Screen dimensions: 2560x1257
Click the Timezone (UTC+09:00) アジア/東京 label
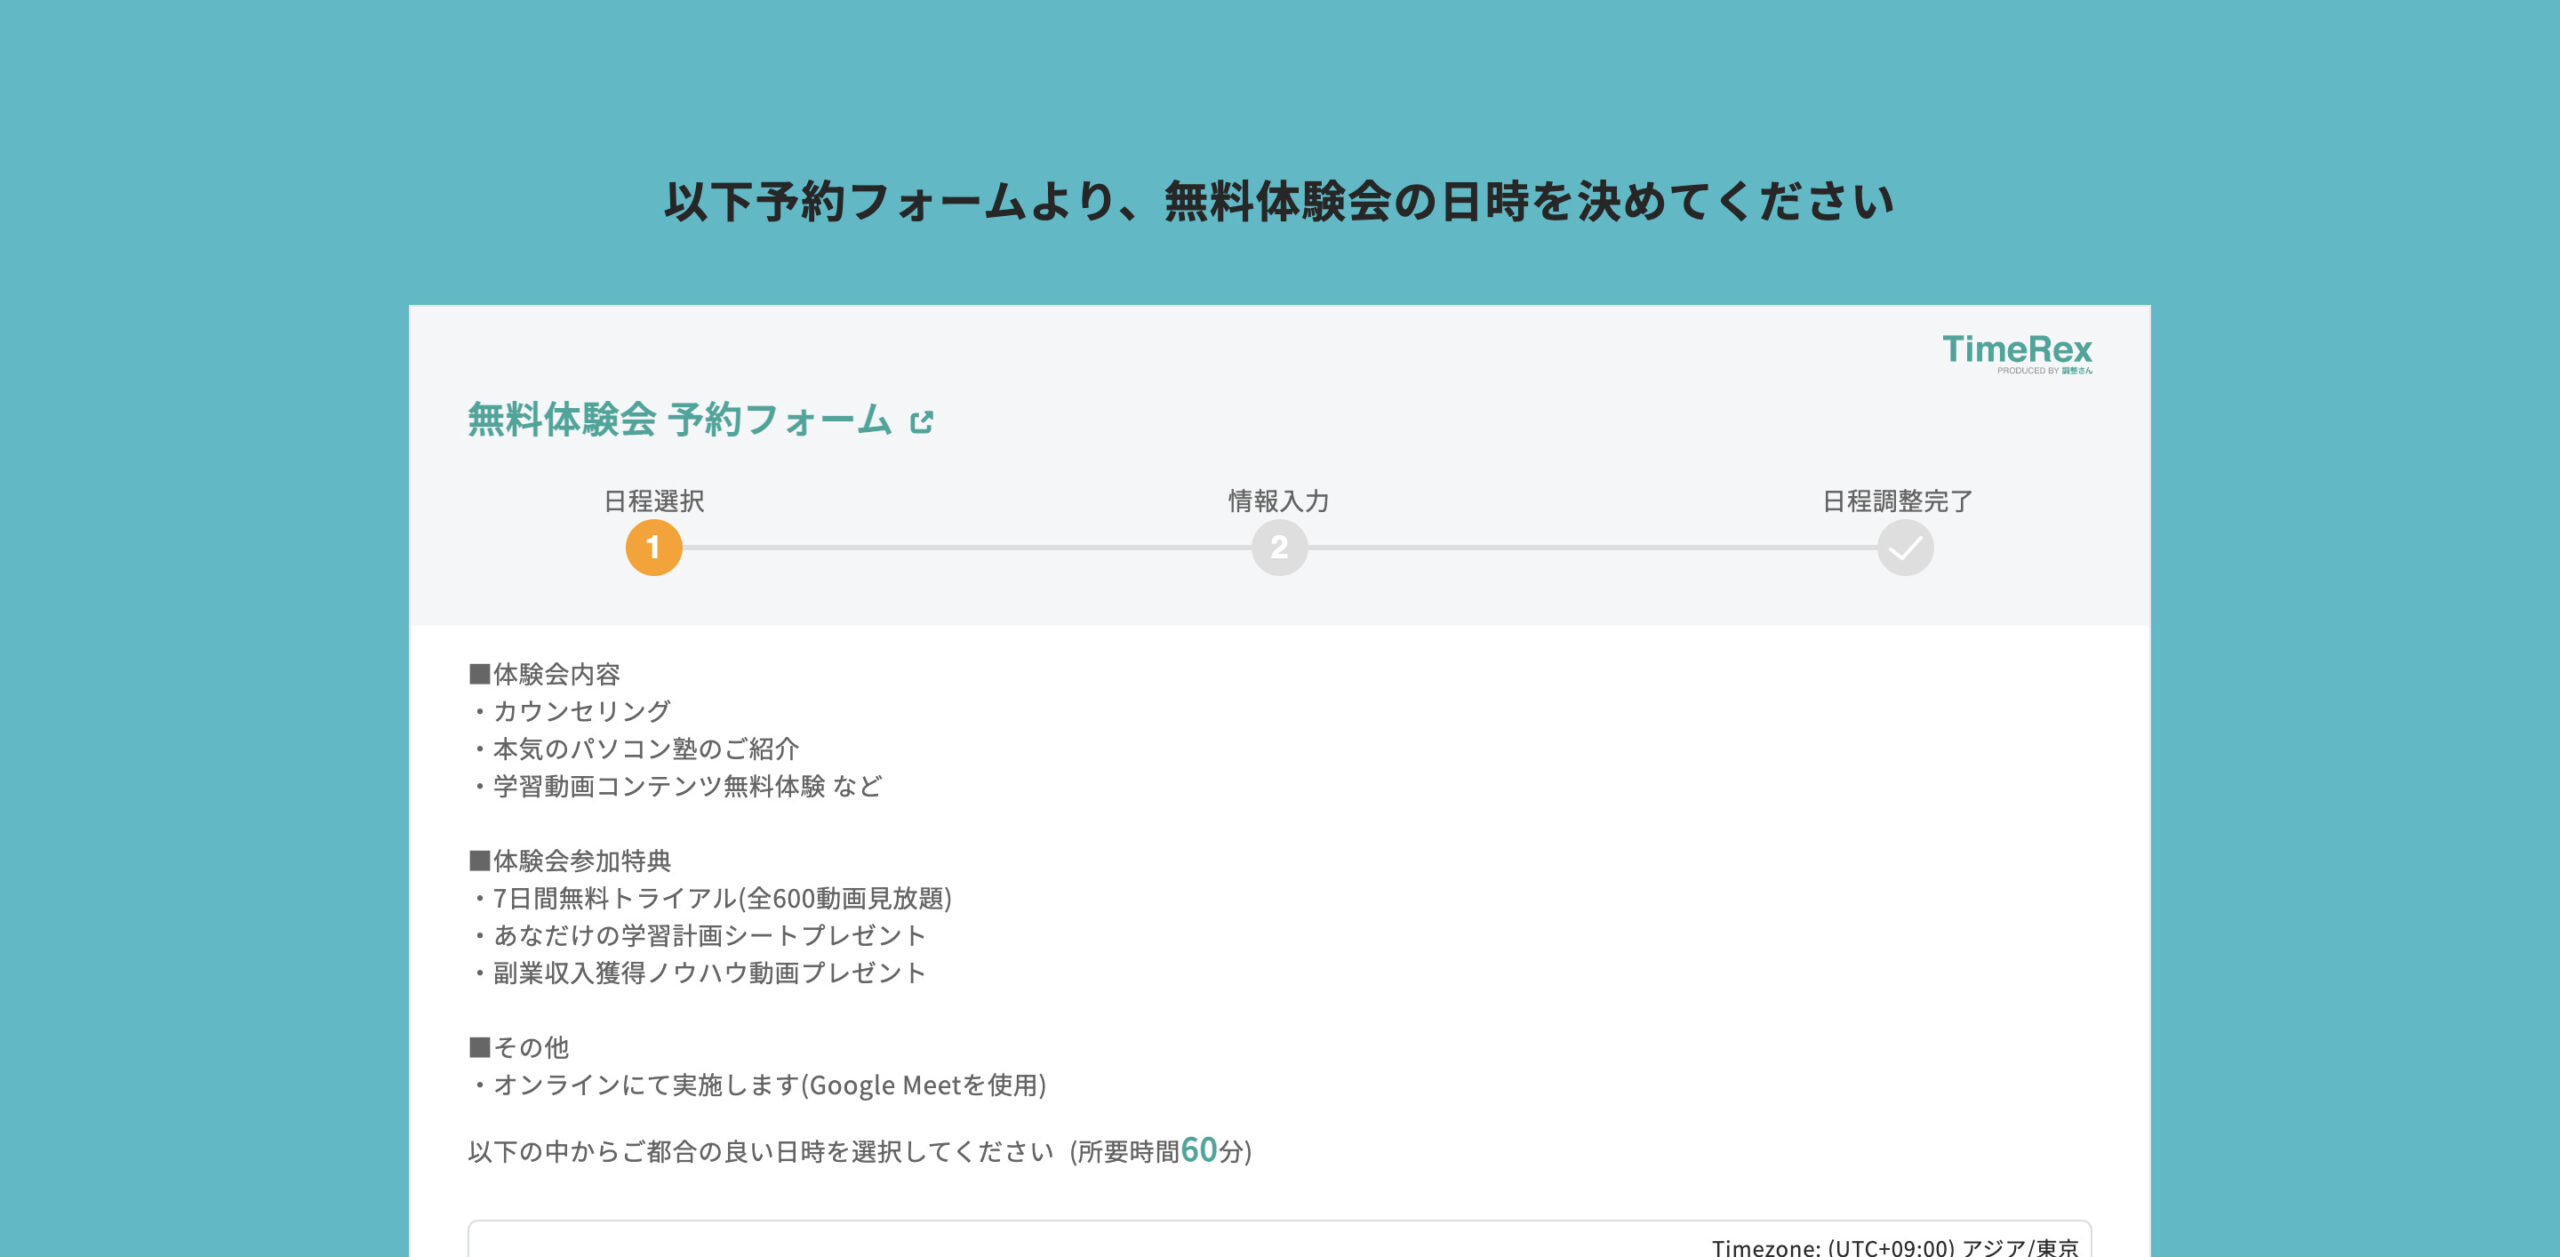coord(1895,1247)
